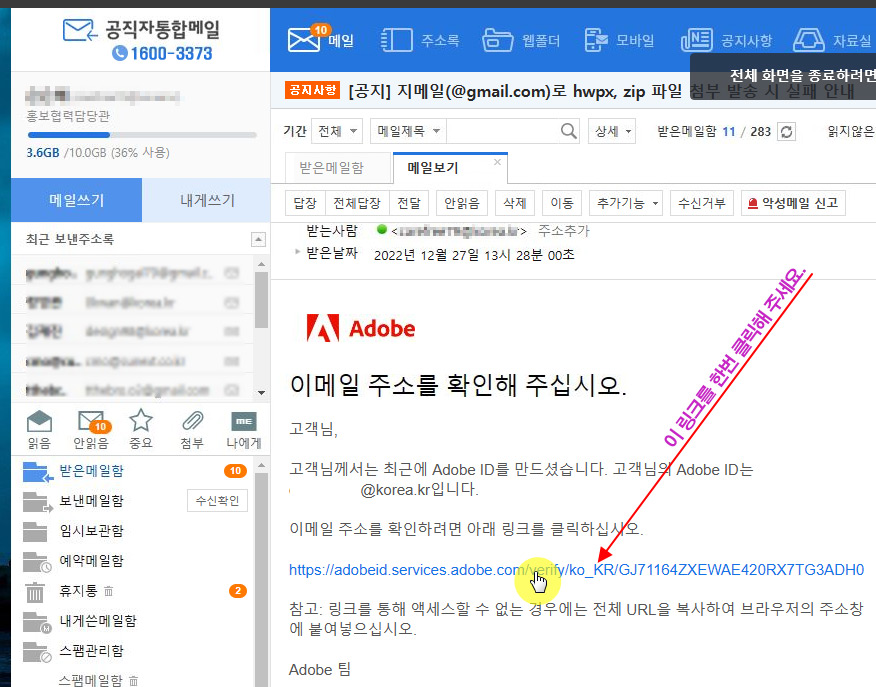Open 메일제목 search type dropdown

(x=408, y=131)
